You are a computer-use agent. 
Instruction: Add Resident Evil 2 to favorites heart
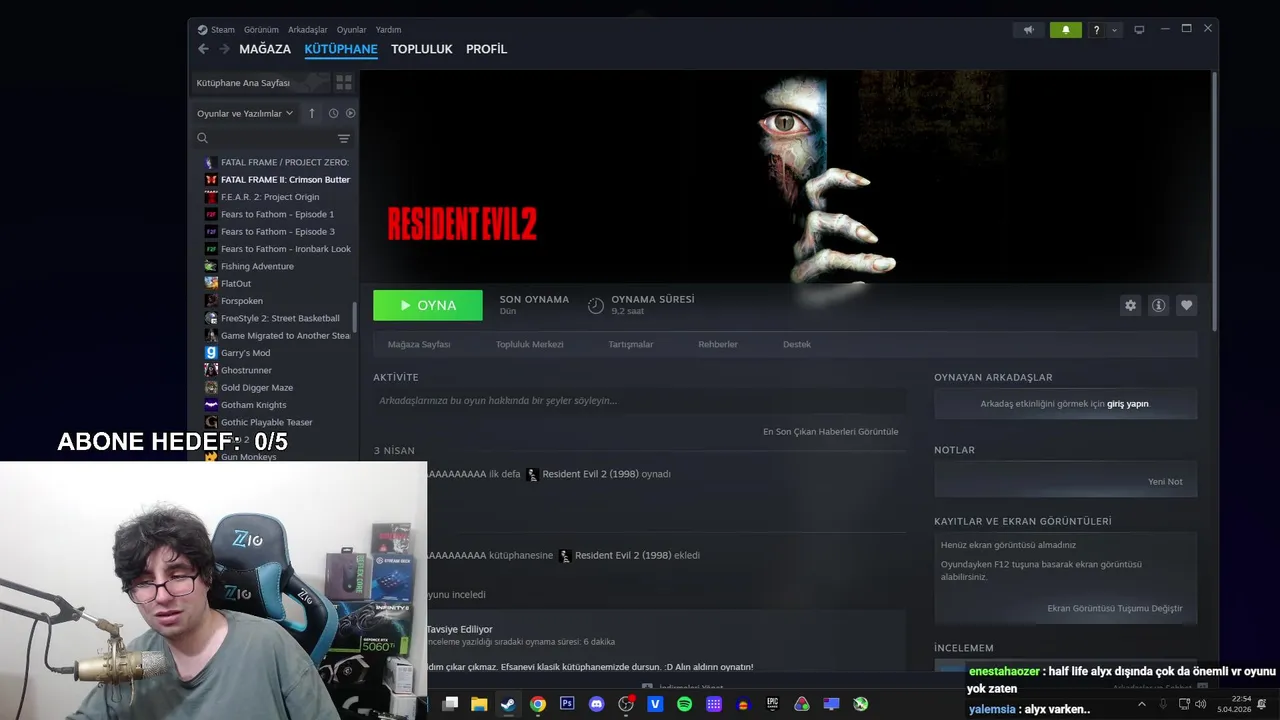pos(1186,305)
